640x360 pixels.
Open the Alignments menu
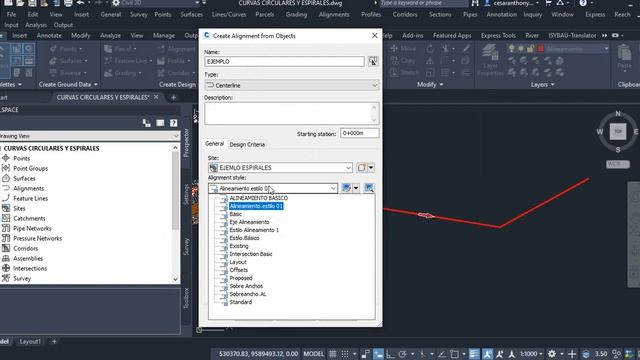point(334,14)
